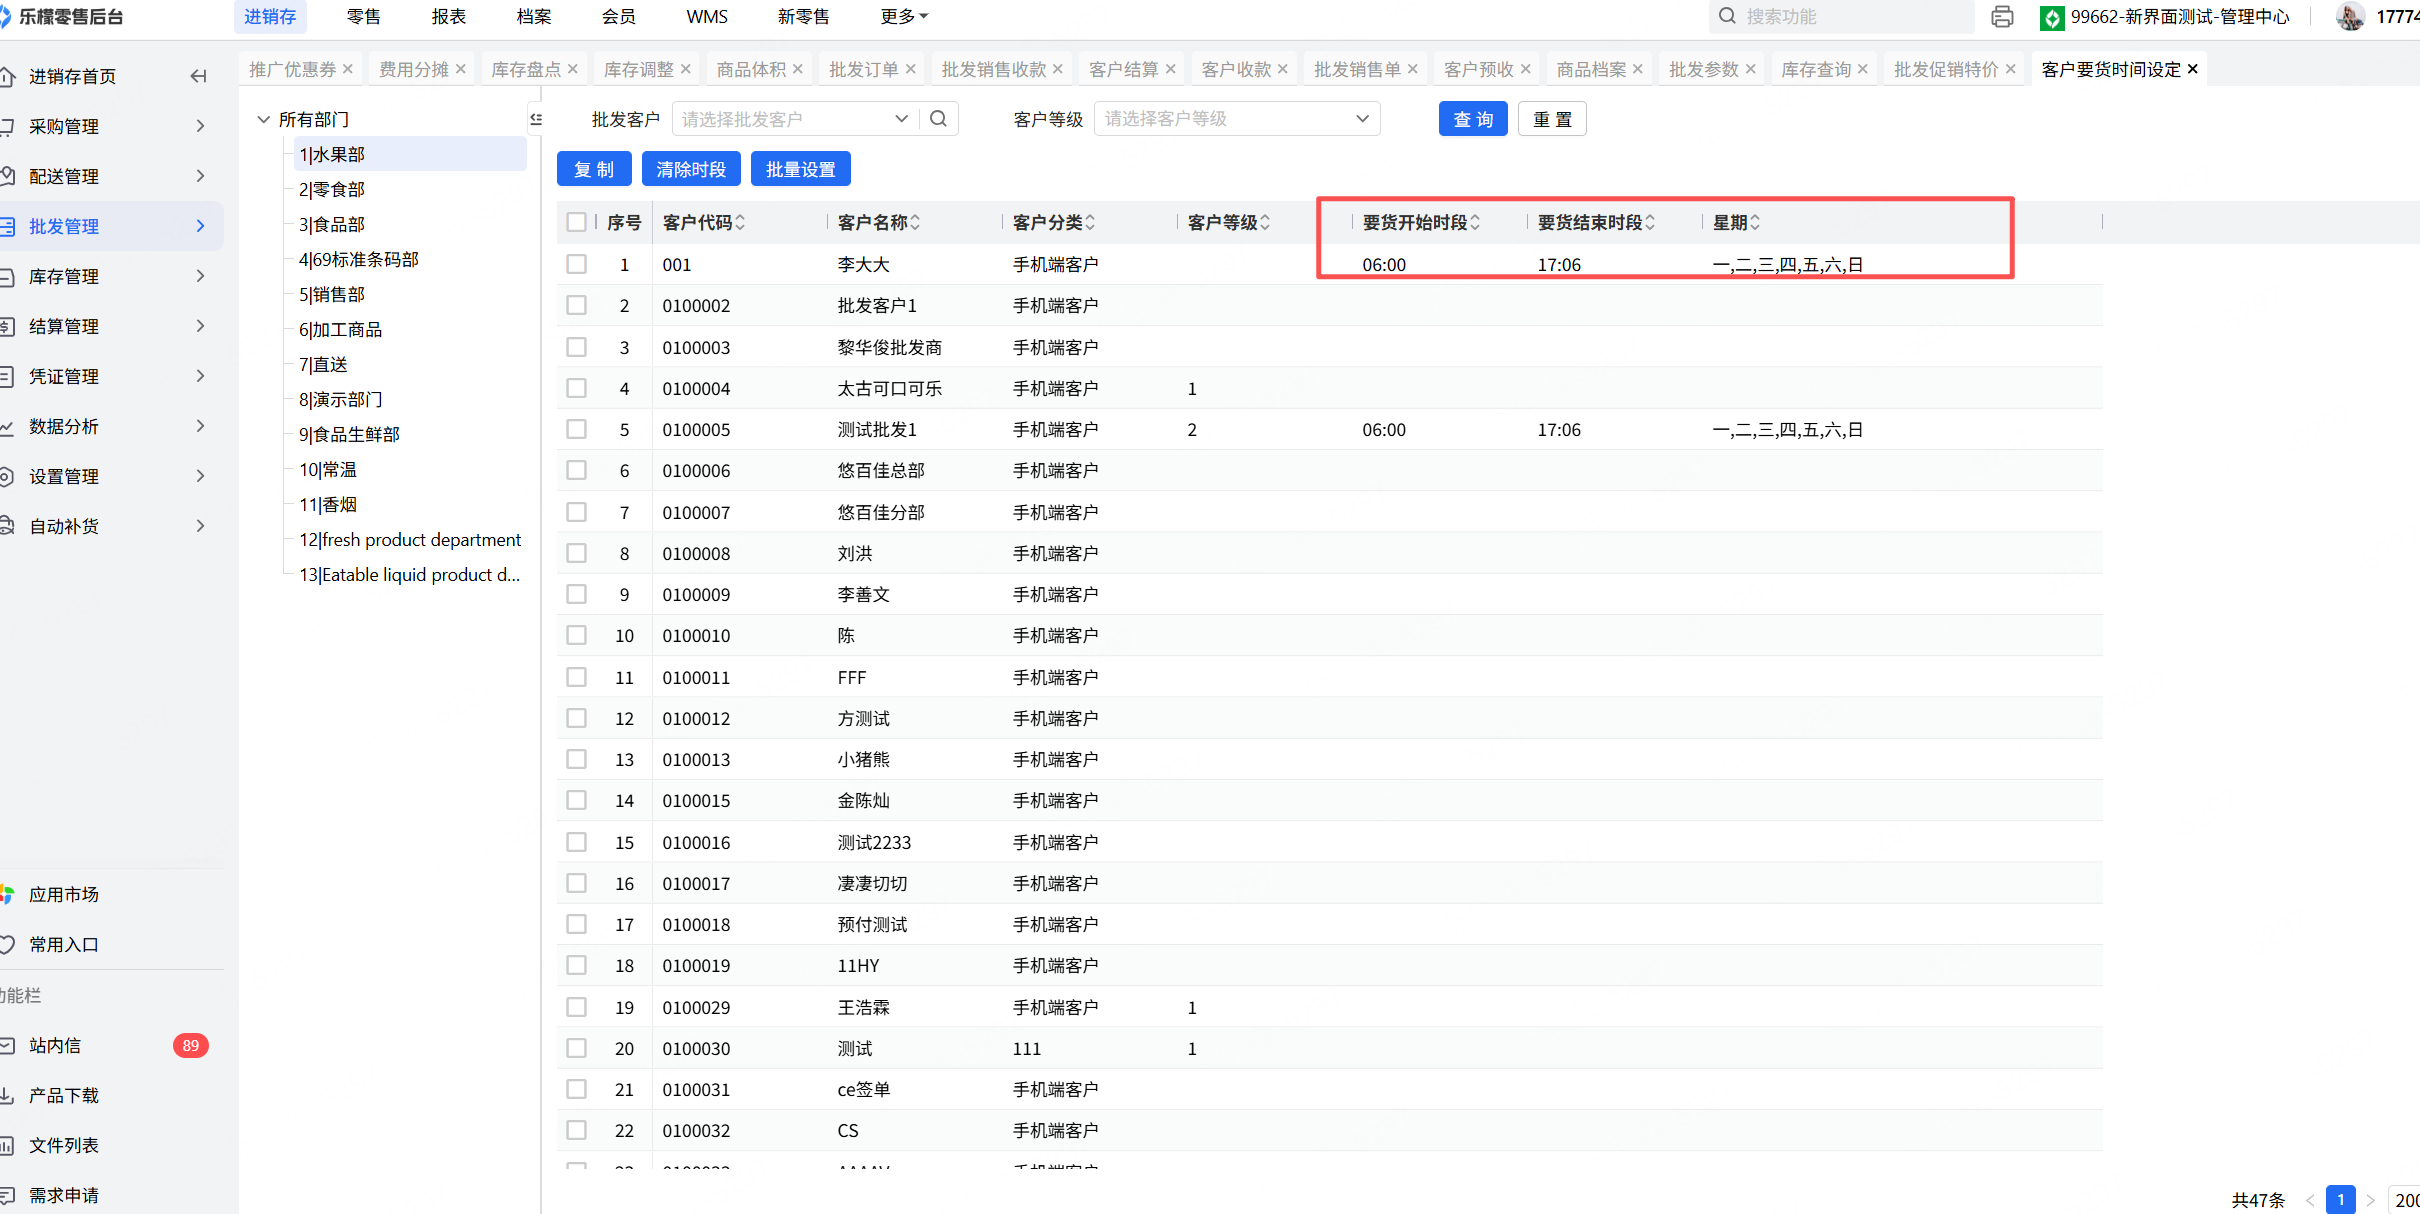Sort by 要货开始时段 column sort icon
Screen dimensions: 2420x1214
click(x=1475, y=222)
